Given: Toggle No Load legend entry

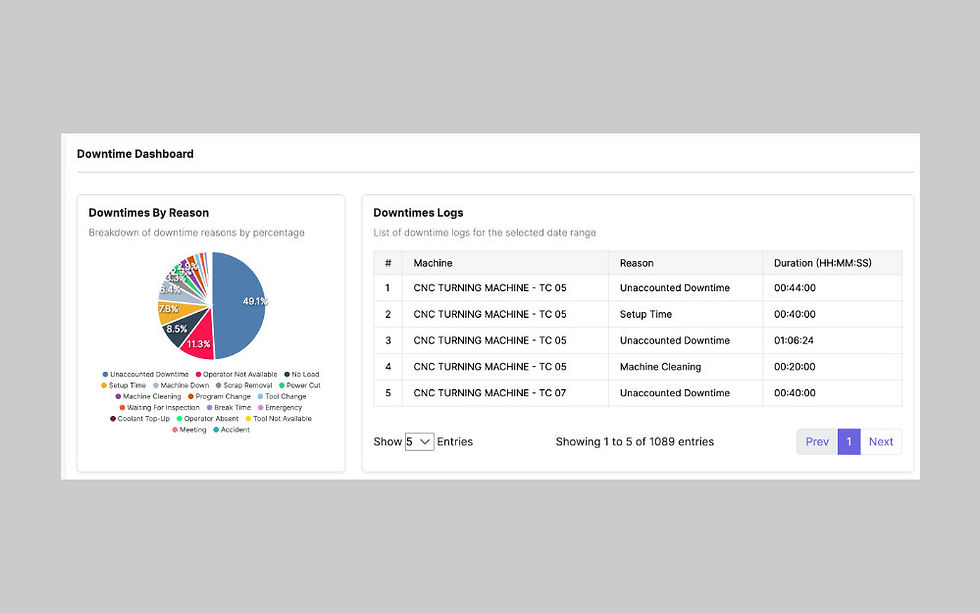Looking at the screenshot, I should (302, 374).
